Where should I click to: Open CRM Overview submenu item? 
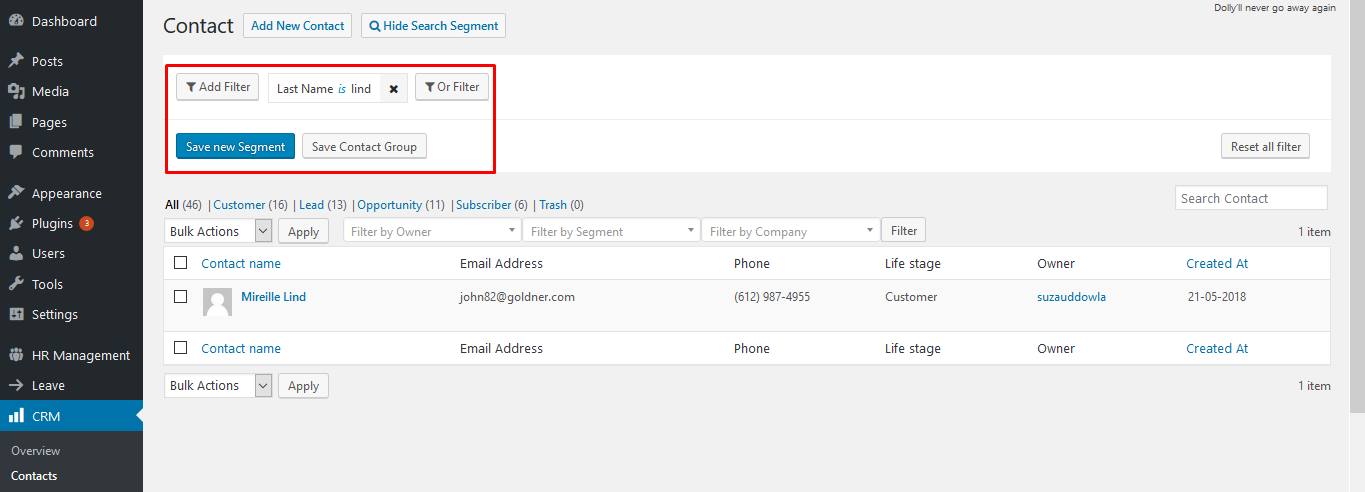tap(36, 451)
